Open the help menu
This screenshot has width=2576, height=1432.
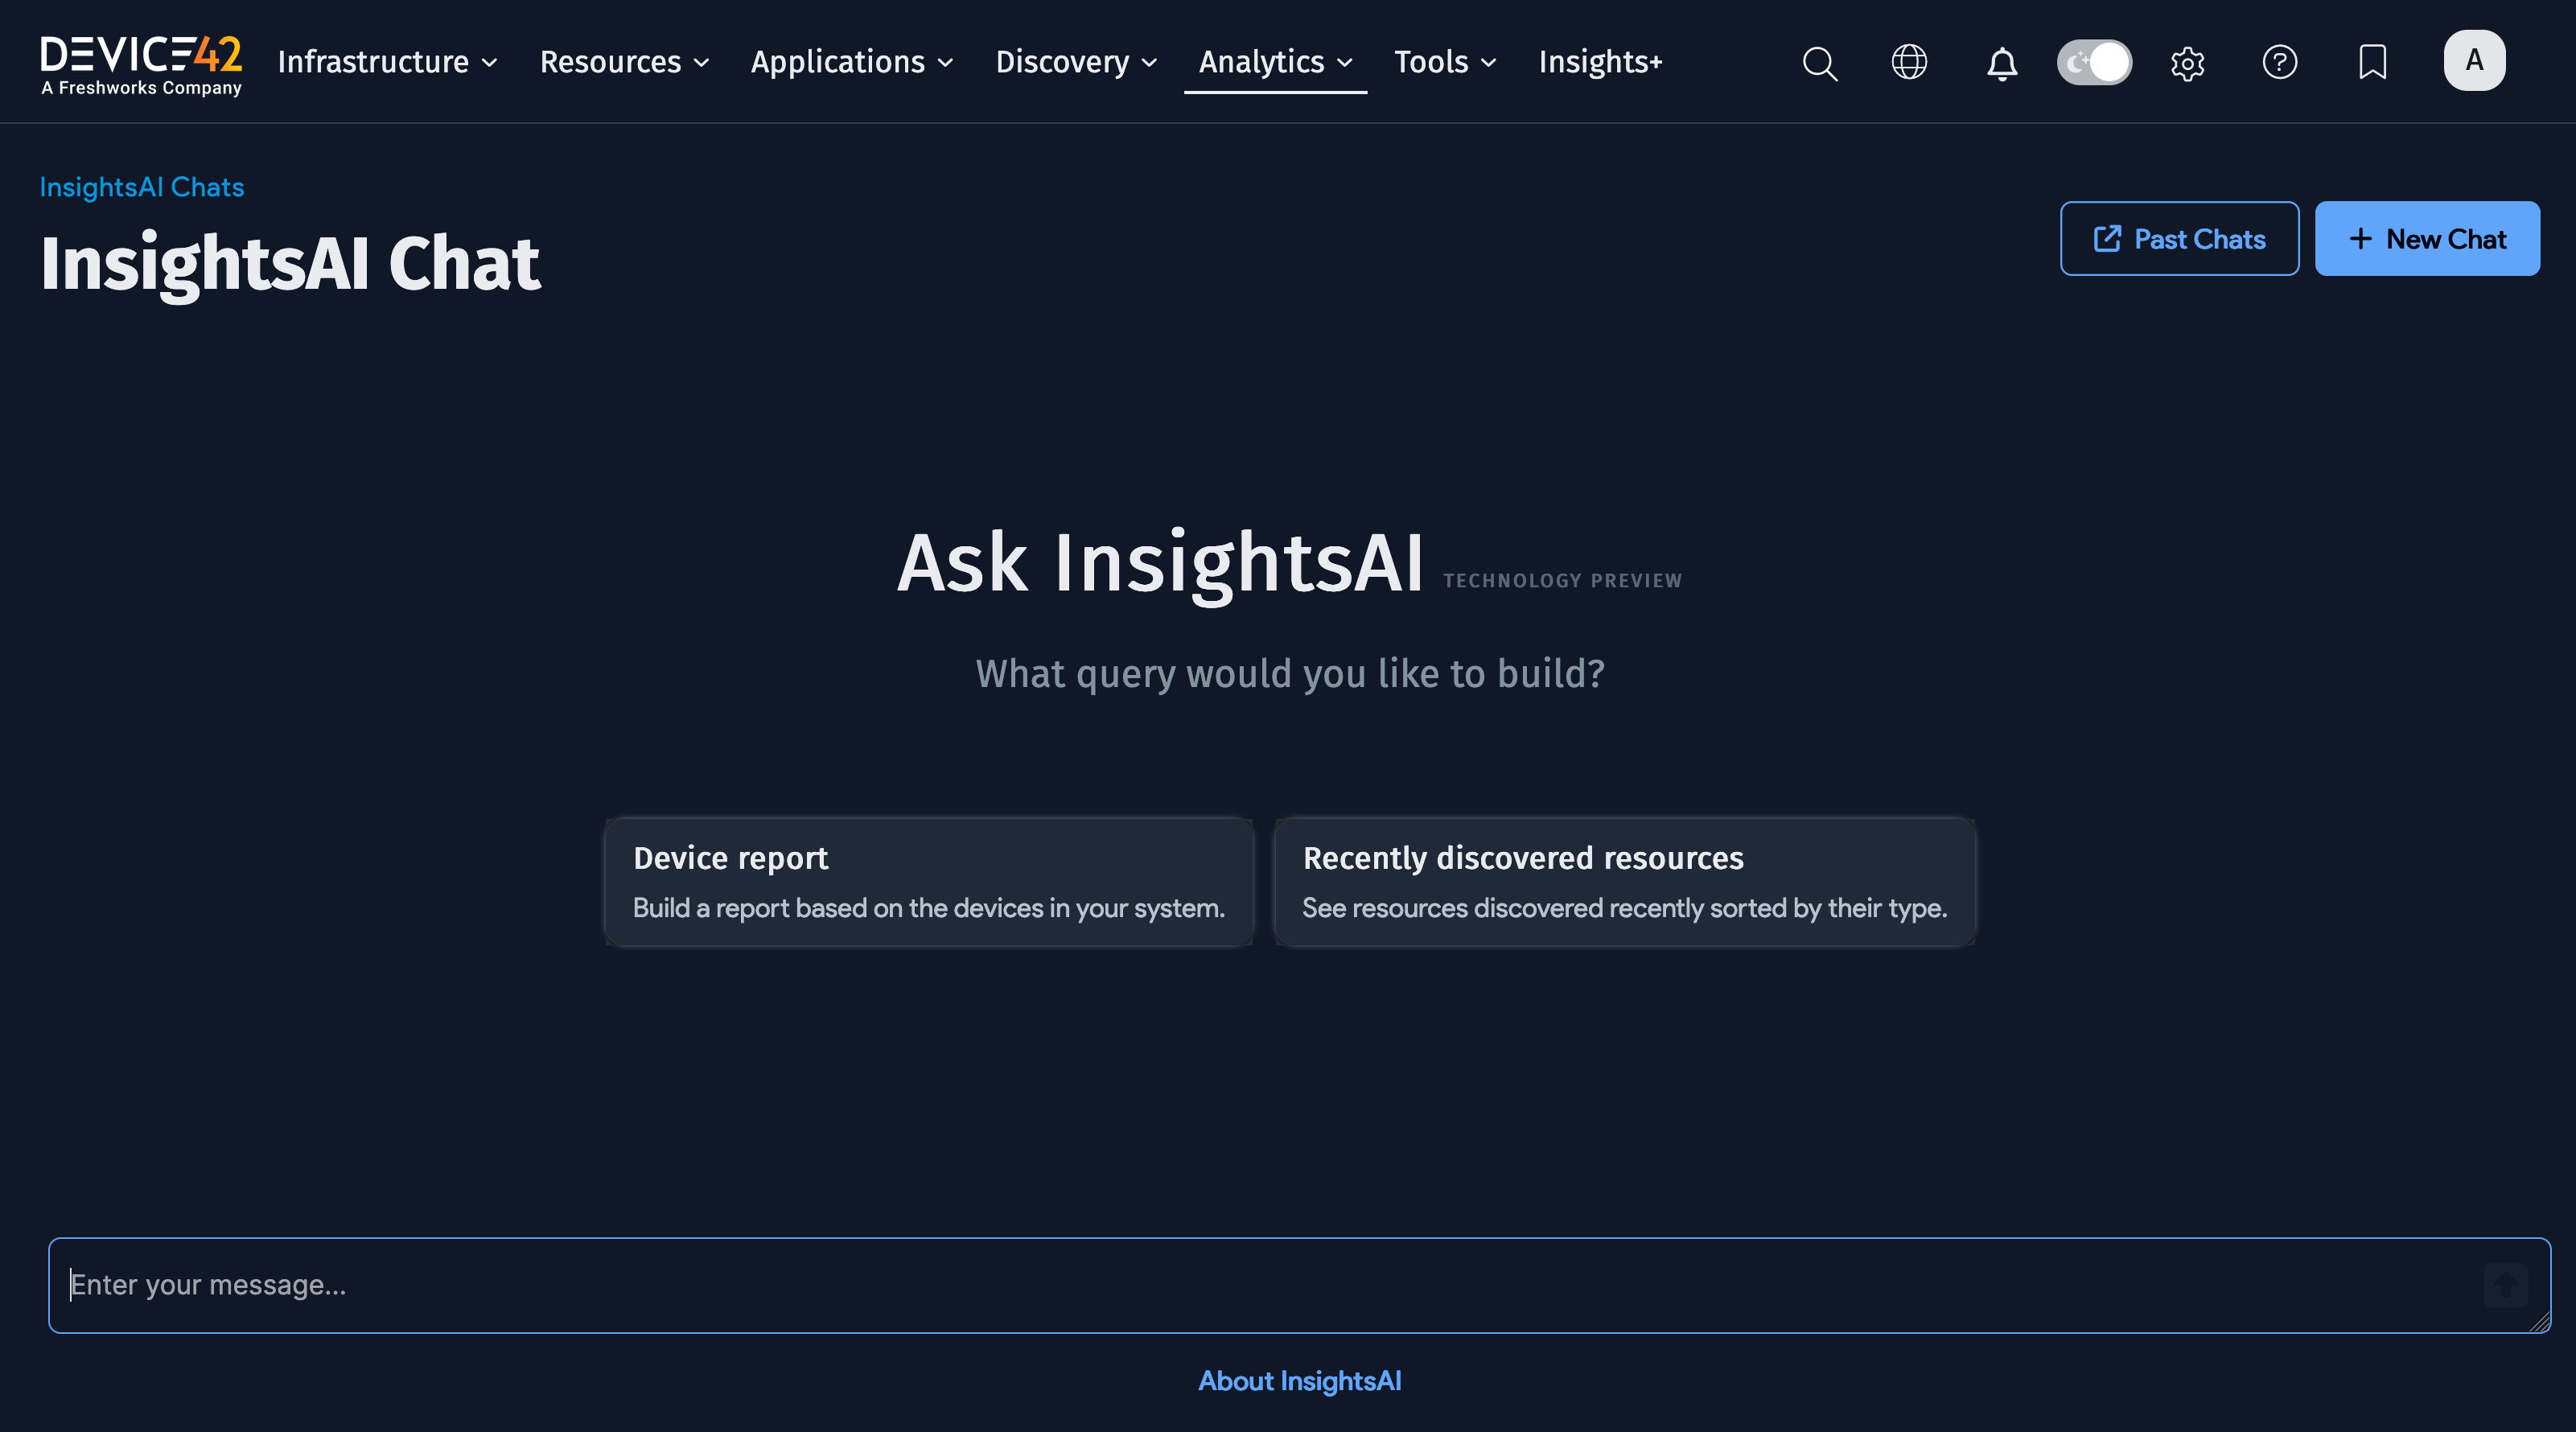2280,62
